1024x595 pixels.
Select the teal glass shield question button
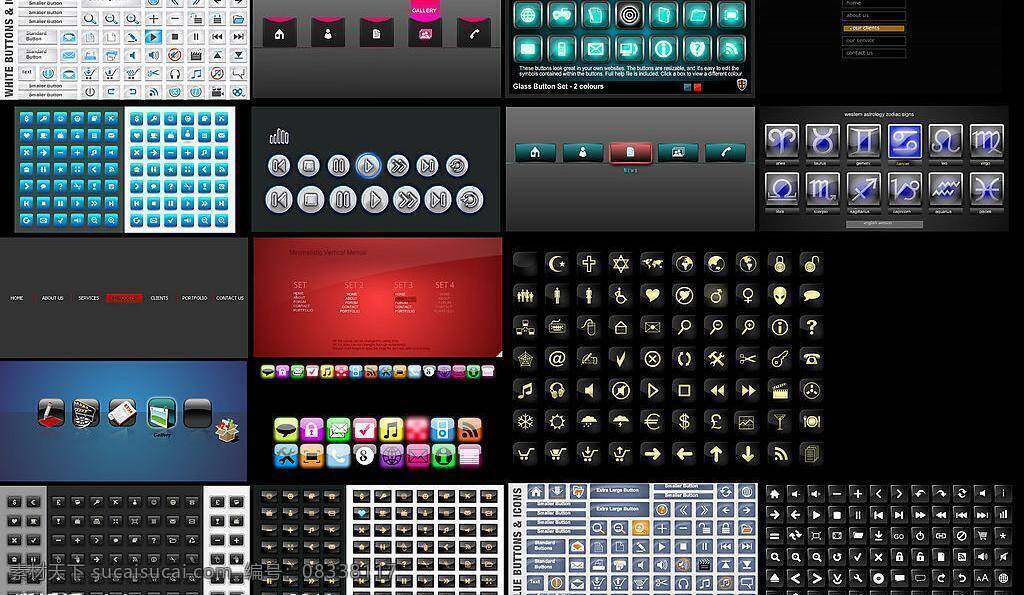(697, 48)
